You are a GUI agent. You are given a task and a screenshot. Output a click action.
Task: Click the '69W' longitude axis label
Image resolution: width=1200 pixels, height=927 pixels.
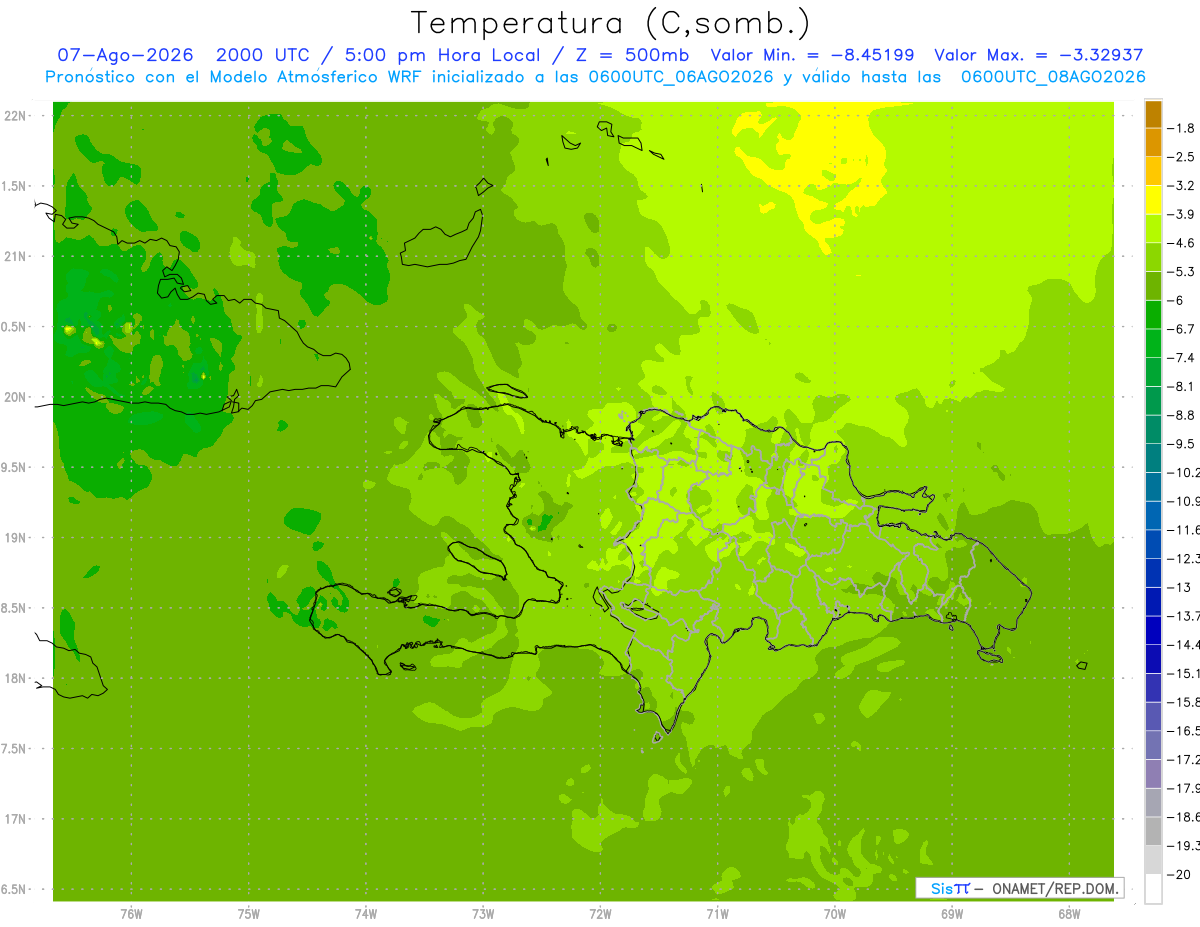[x=952, y=913]
